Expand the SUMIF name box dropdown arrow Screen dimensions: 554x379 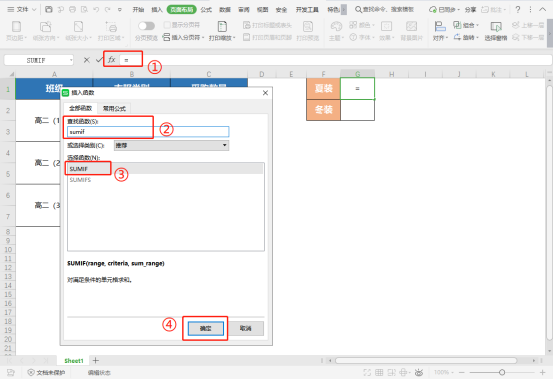(71, 60)
